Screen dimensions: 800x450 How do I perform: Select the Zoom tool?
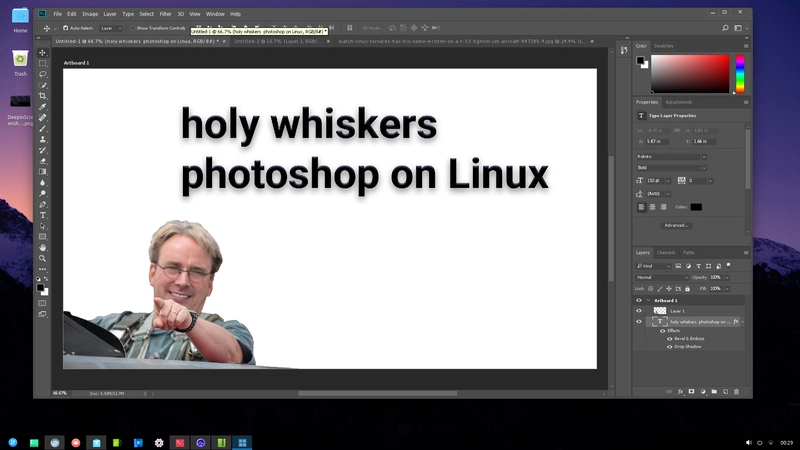click(x=43, y=258)
